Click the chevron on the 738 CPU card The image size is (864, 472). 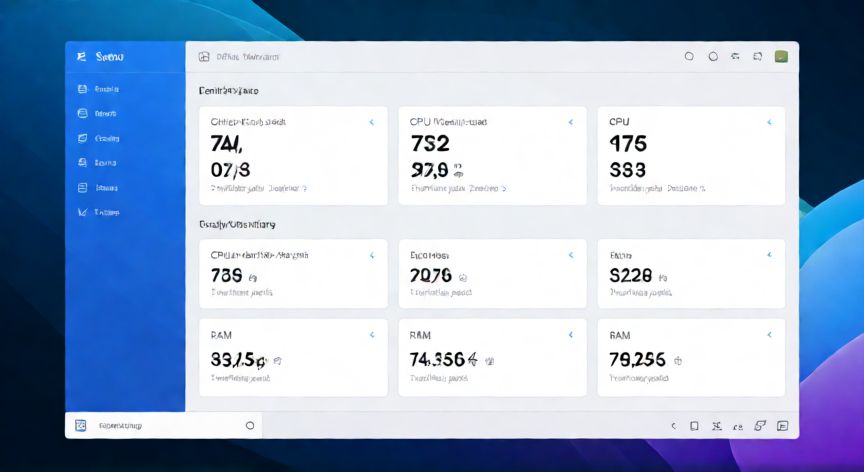pyautogui.click(x=372, y=255)
